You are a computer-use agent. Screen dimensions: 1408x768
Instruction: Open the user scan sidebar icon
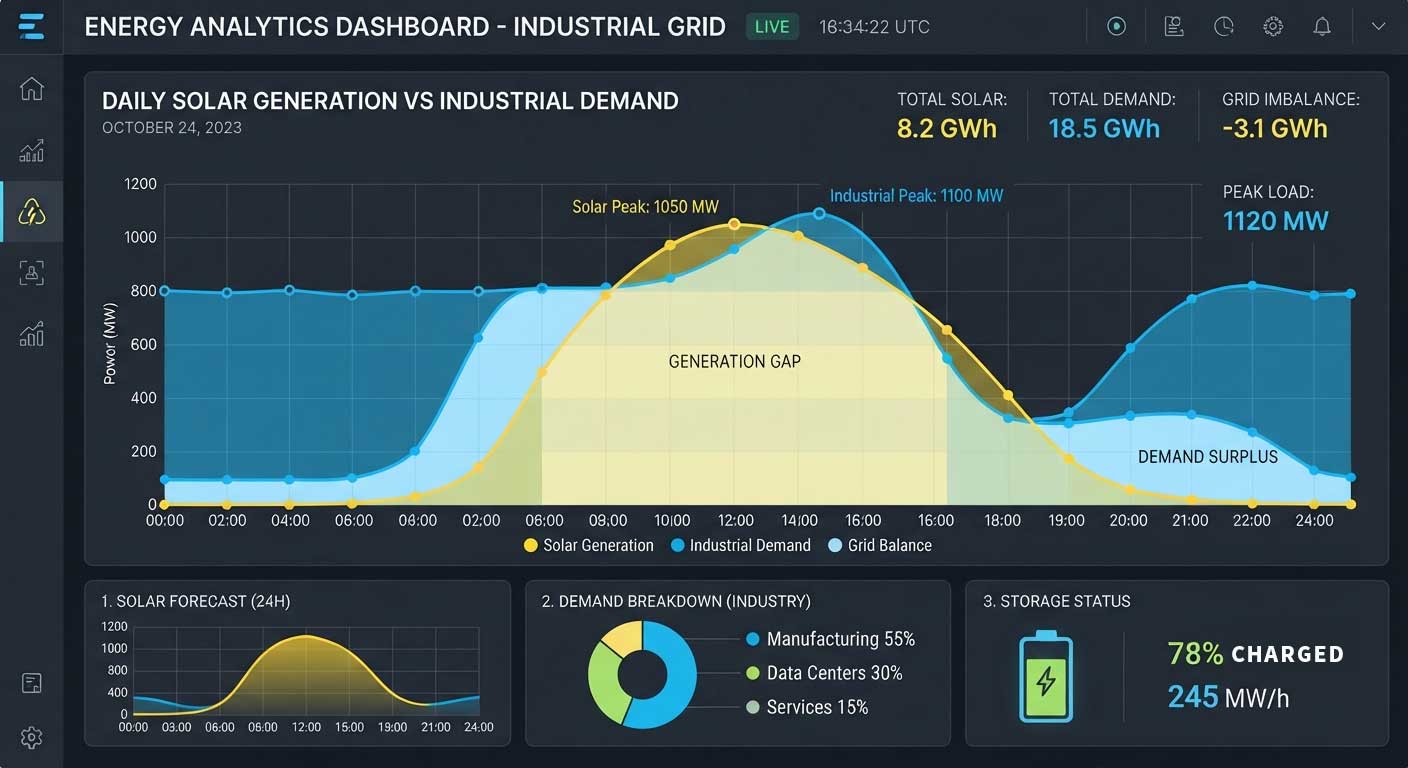(x=32, y=273)
